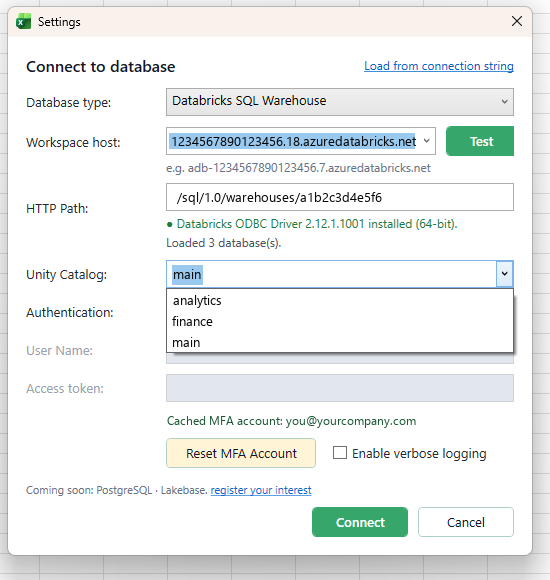The image size is (550, 580).
Task: Click the Excel icon in Settings title bar
Action: [23, 22]
